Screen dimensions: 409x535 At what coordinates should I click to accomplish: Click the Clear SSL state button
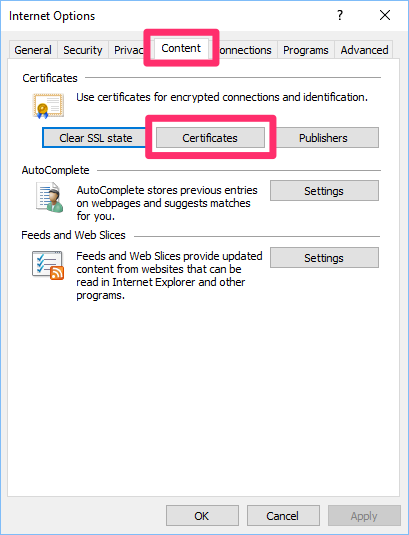click(96, 138)
